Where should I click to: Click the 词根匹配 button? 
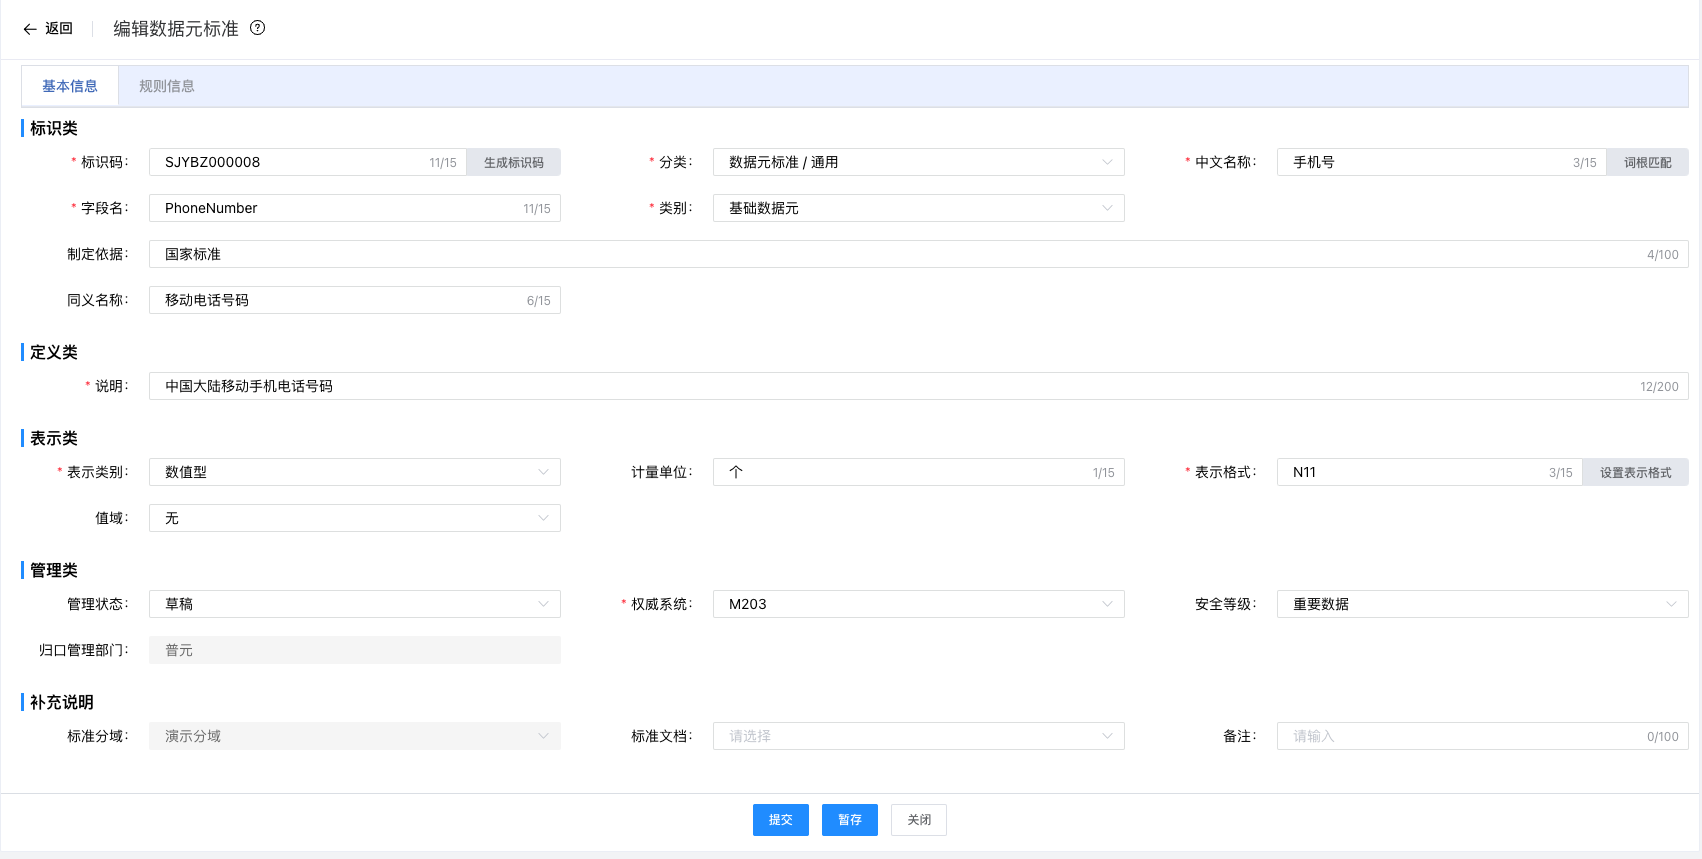[x=1647, y=162]
